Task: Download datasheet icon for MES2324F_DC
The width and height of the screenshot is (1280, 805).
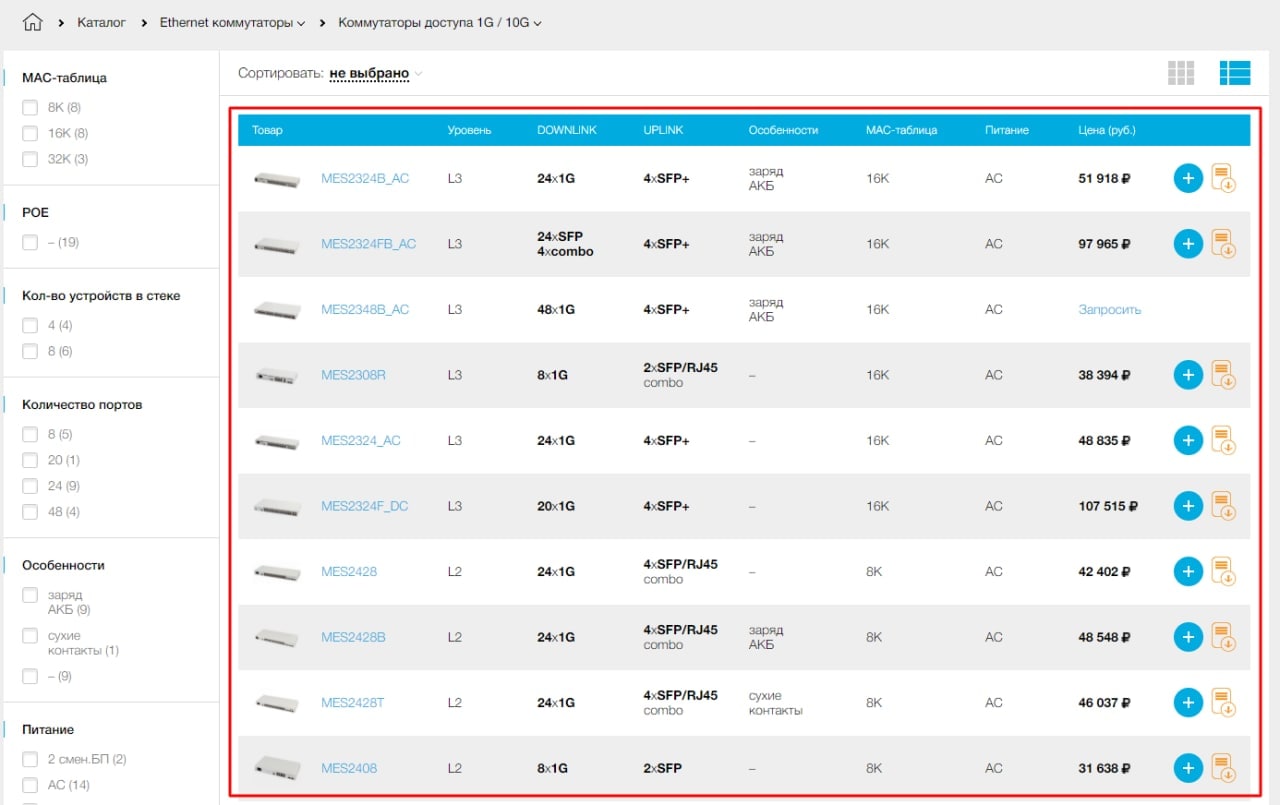Action: click(x=1224, y=506)
